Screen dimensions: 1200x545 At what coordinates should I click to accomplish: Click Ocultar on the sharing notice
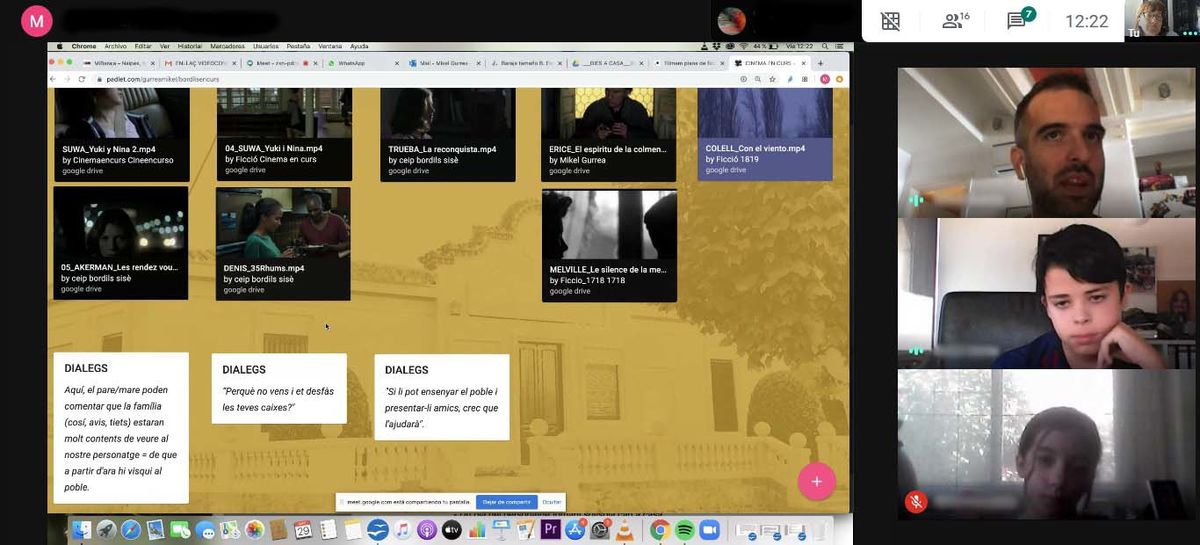point(552,502)
